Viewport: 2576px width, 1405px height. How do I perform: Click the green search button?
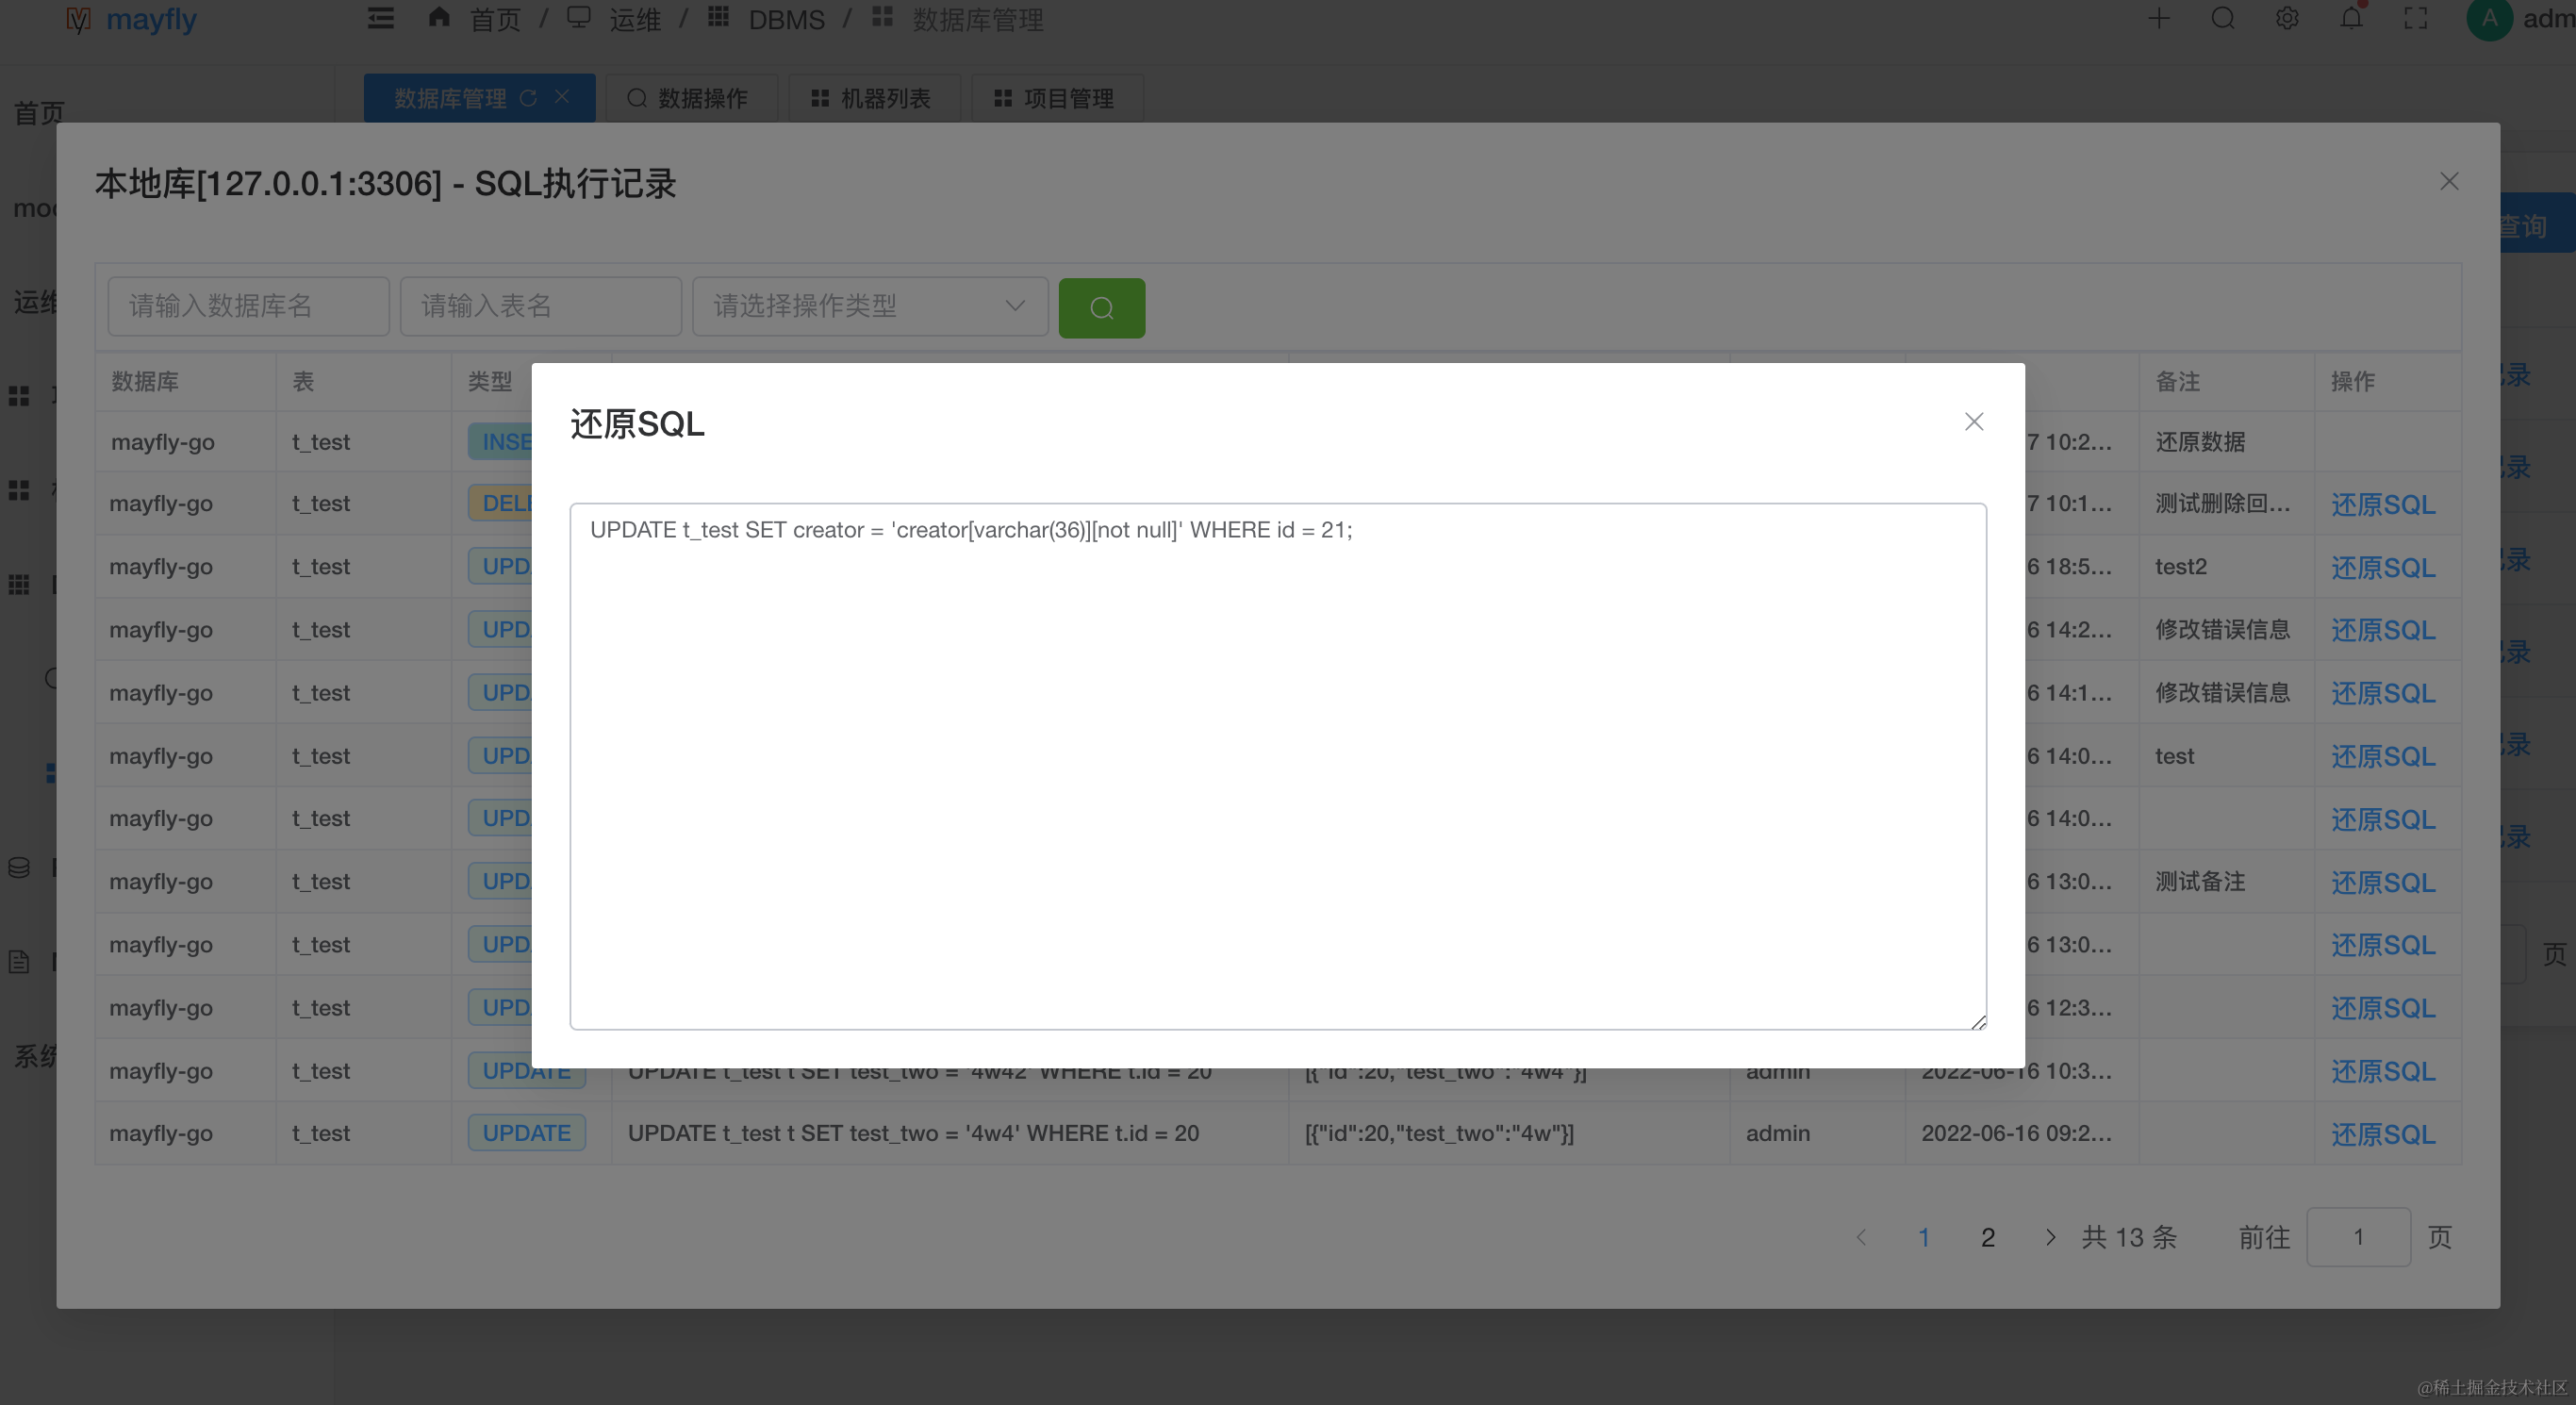(1102, 308)
